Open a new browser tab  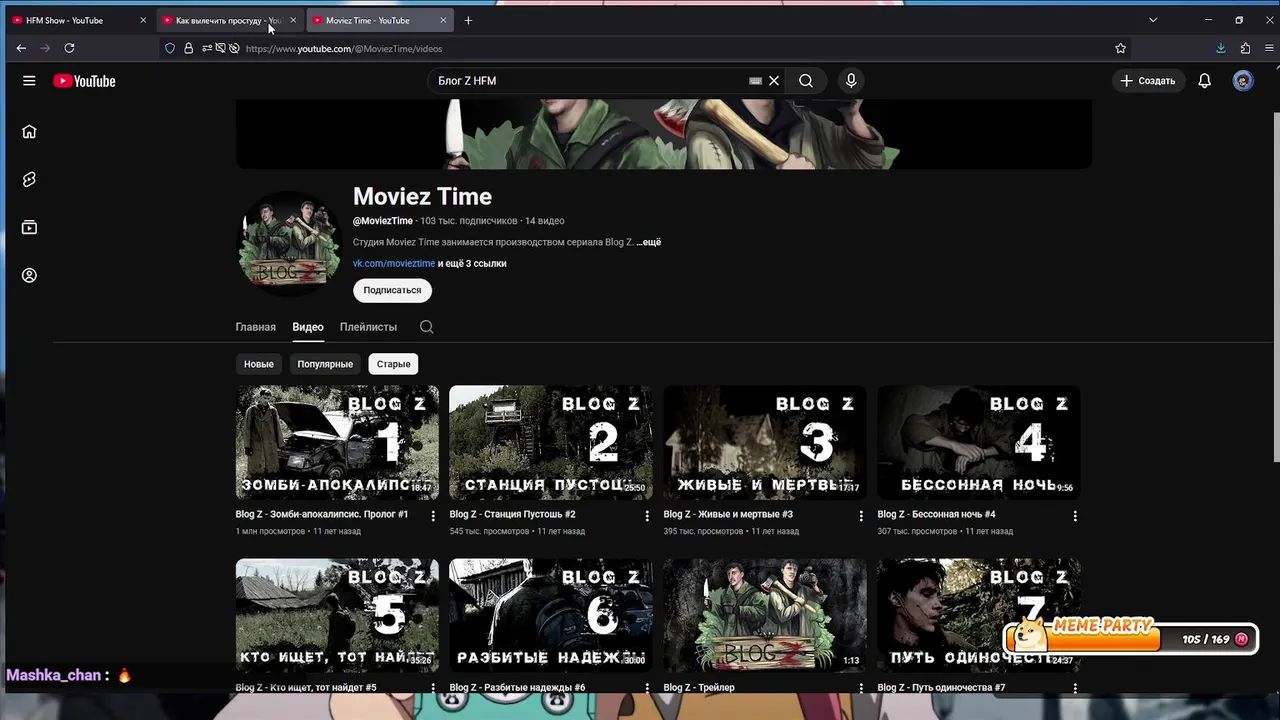point(468,20)
